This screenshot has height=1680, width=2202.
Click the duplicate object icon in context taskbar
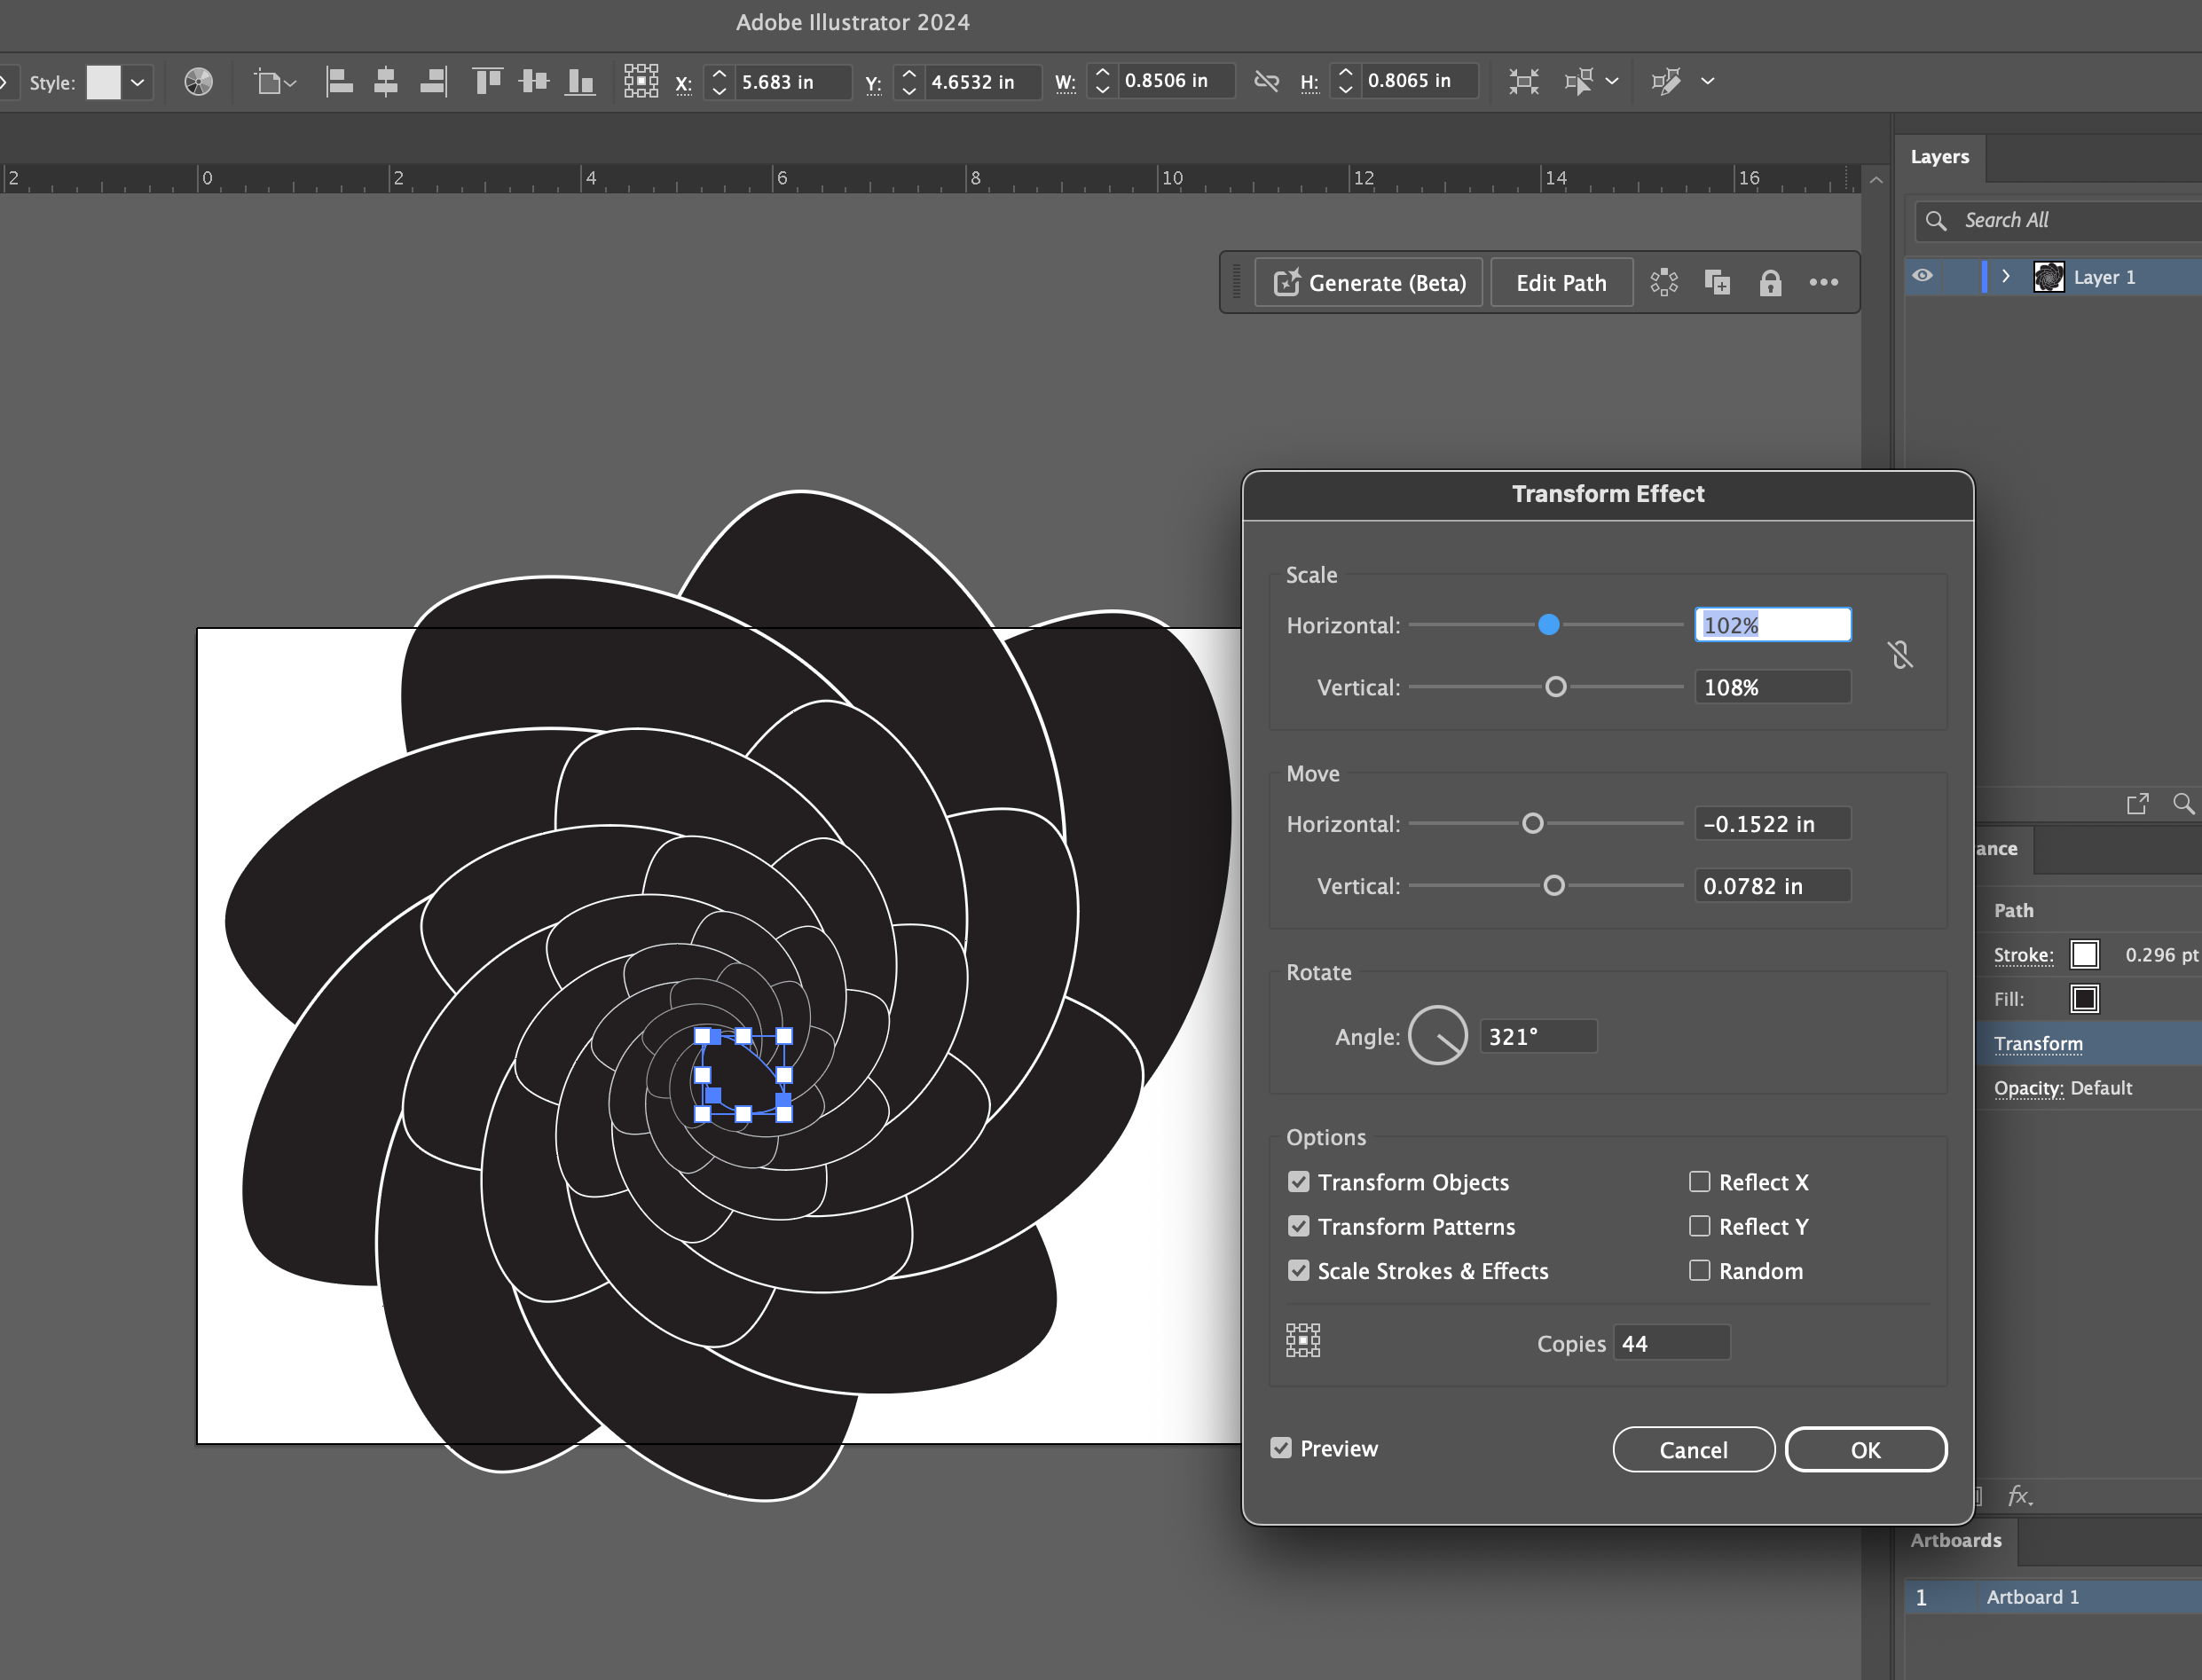pyautogui.click(x=1717, y=283)
